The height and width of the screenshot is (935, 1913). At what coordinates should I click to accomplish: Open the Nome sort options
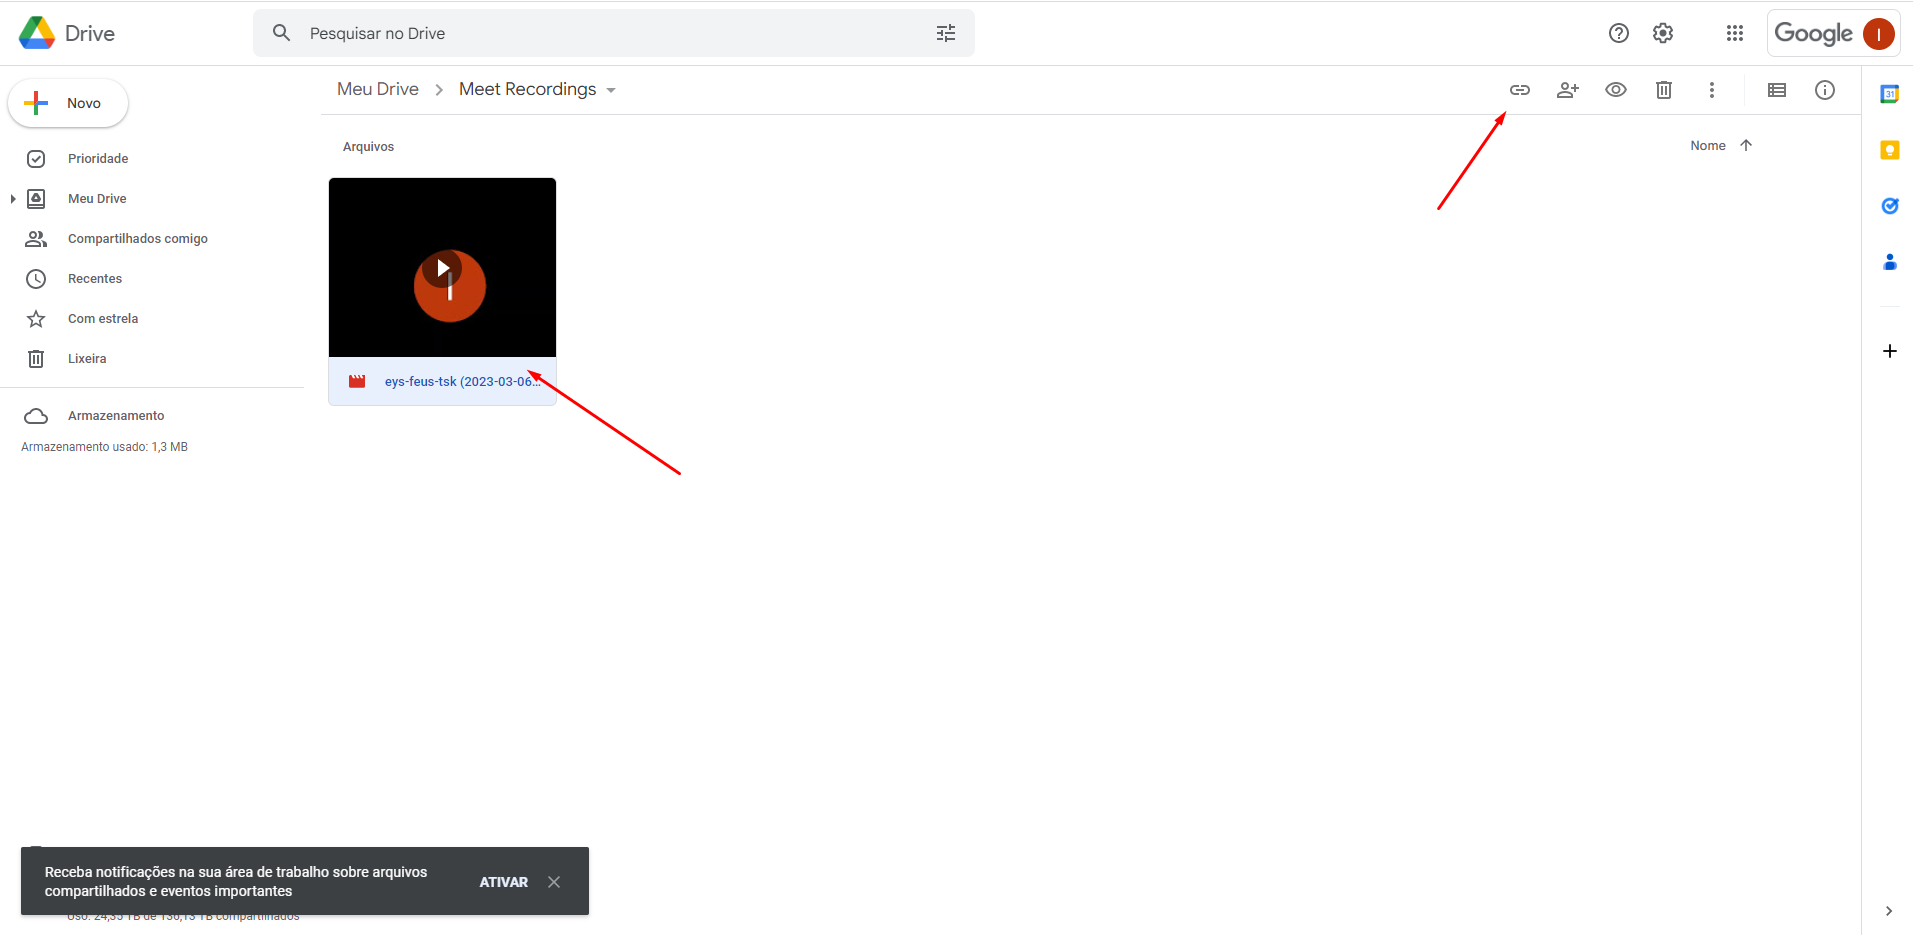click(1708, 146)
